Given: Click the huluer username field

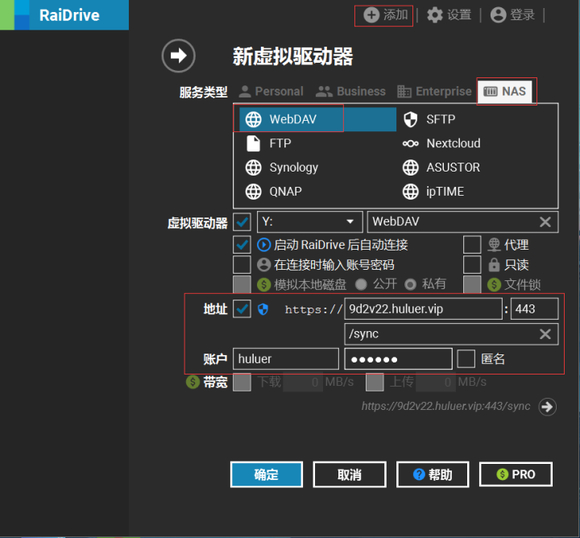Looking at the screenshot, I should [286, 359].
